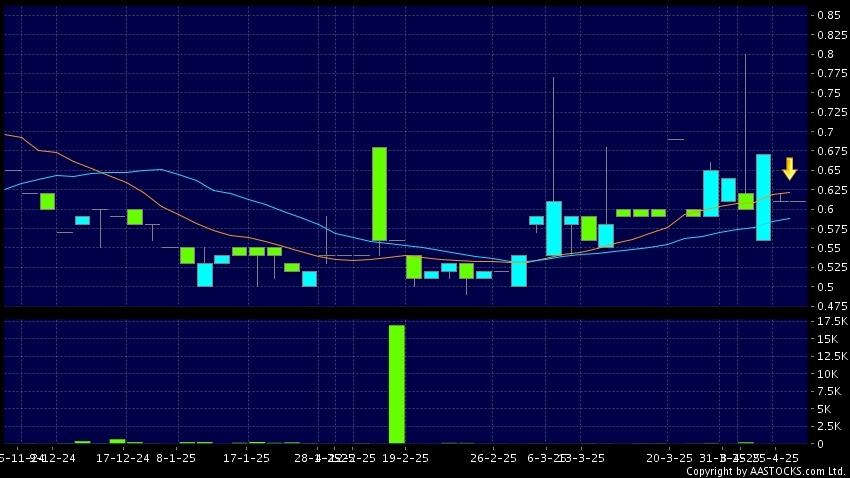This screenshot has height=478, width=850.
Task: Click the tall green candlestick peaking at 0.68
Action: click(x=379, y=194)
